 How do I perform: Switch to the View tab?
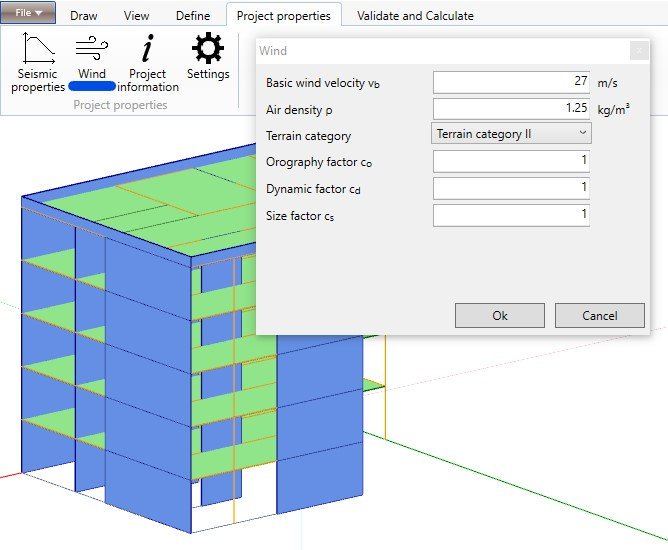[x=136, y=16]
